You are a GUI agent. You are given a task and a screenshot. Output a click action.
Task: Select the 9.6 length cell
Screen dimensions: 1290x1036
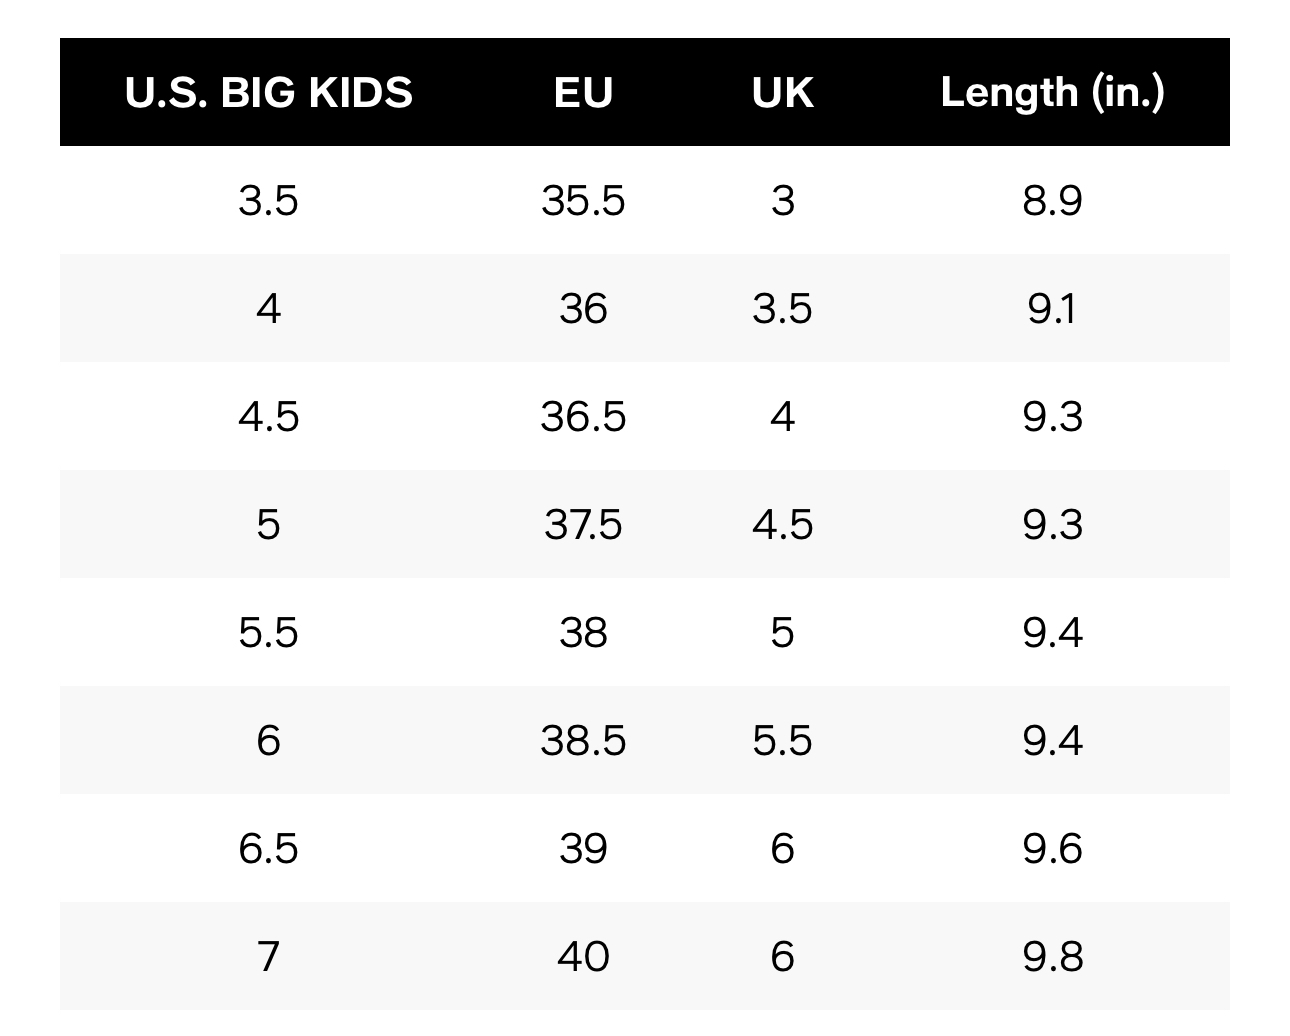(1052, 848)
